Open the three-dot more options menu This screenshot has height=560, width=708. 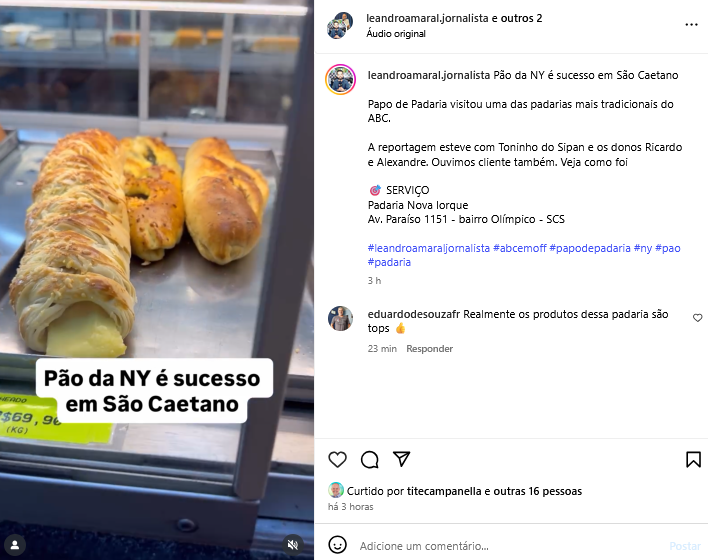691,24
